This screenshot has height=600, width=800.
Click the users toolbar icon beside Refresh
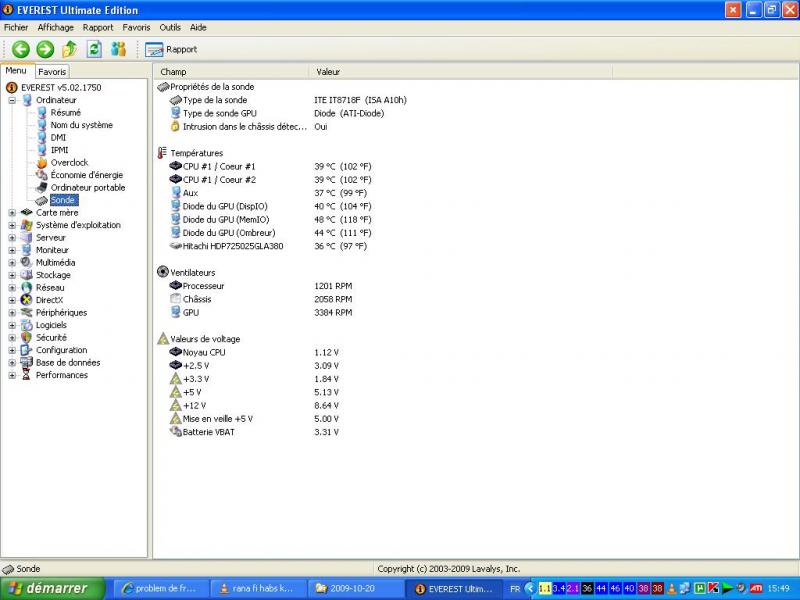coord(118,49)
